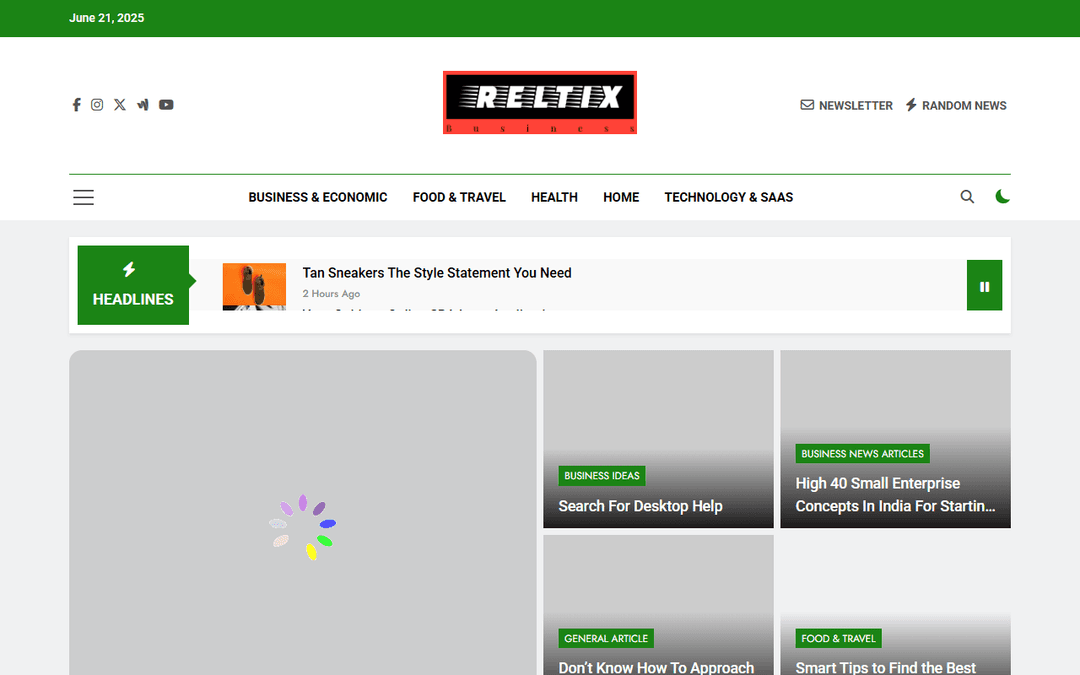1080x675 pixels.
Task: Open the X (Twitter) social icon
Action: (120, 105)
